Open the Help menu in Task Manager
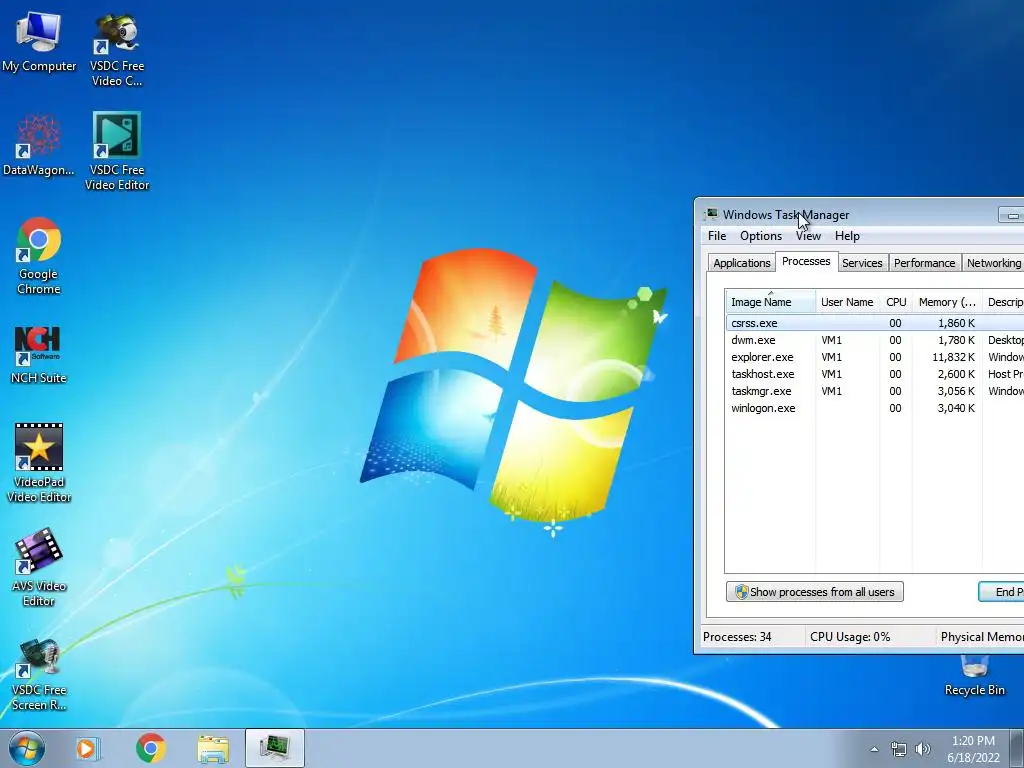This screenshot has height=768, width=1024. point(847,236)
